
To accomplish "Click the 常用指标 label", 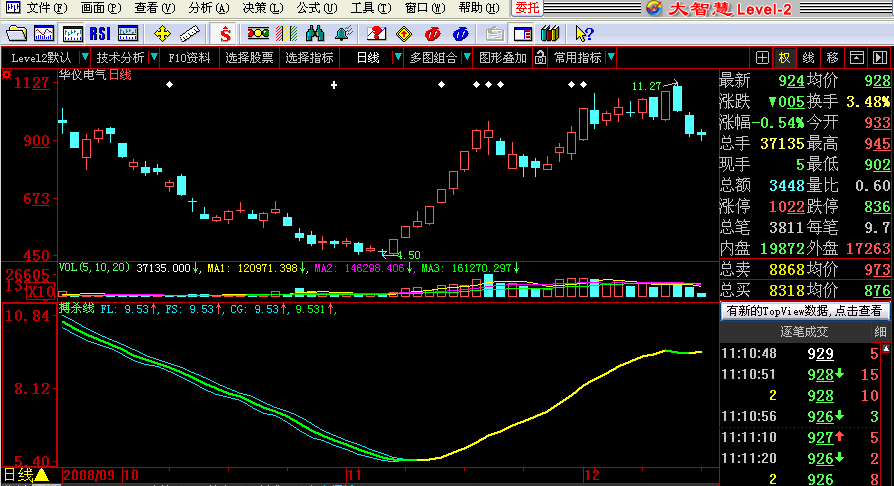I will (x=578, y=58).
